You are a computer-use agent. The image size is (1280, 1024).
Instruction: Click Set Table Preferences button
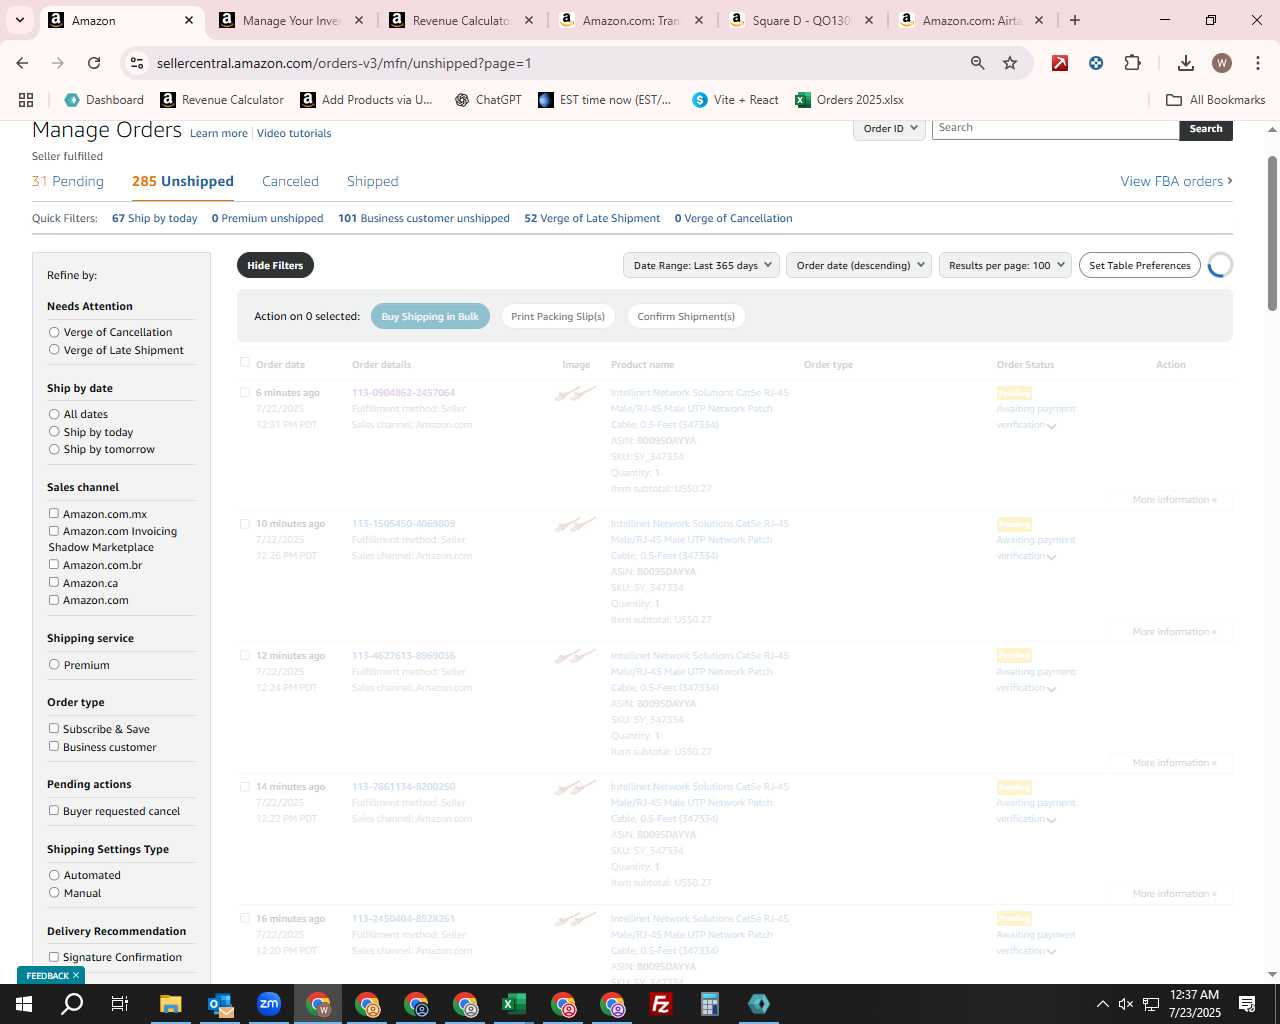1139,265
